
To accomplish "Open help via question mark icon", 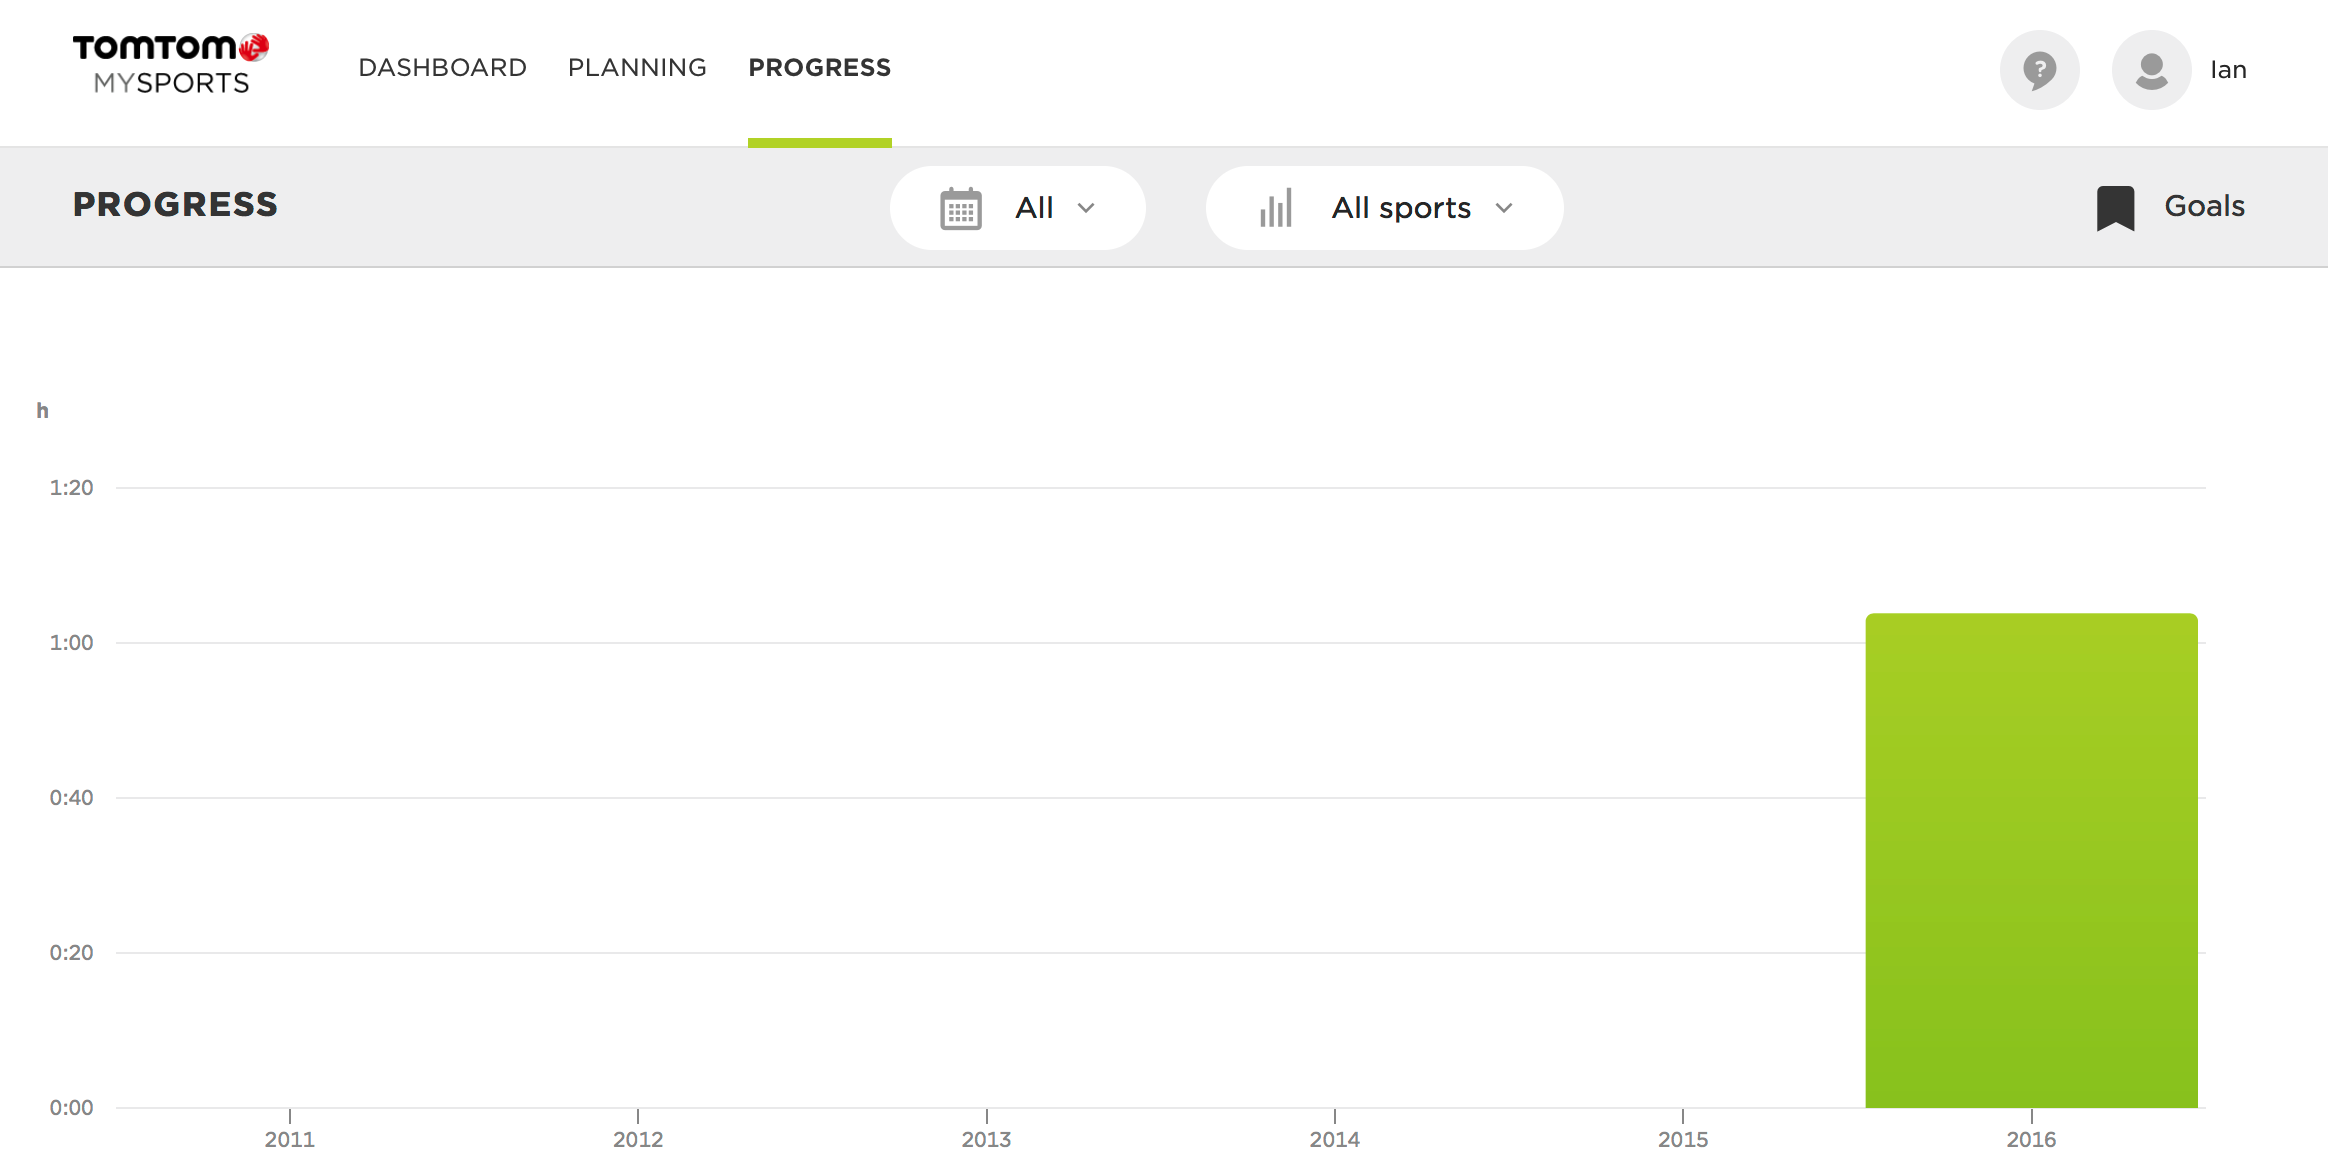I will (x=2039, y=70).
